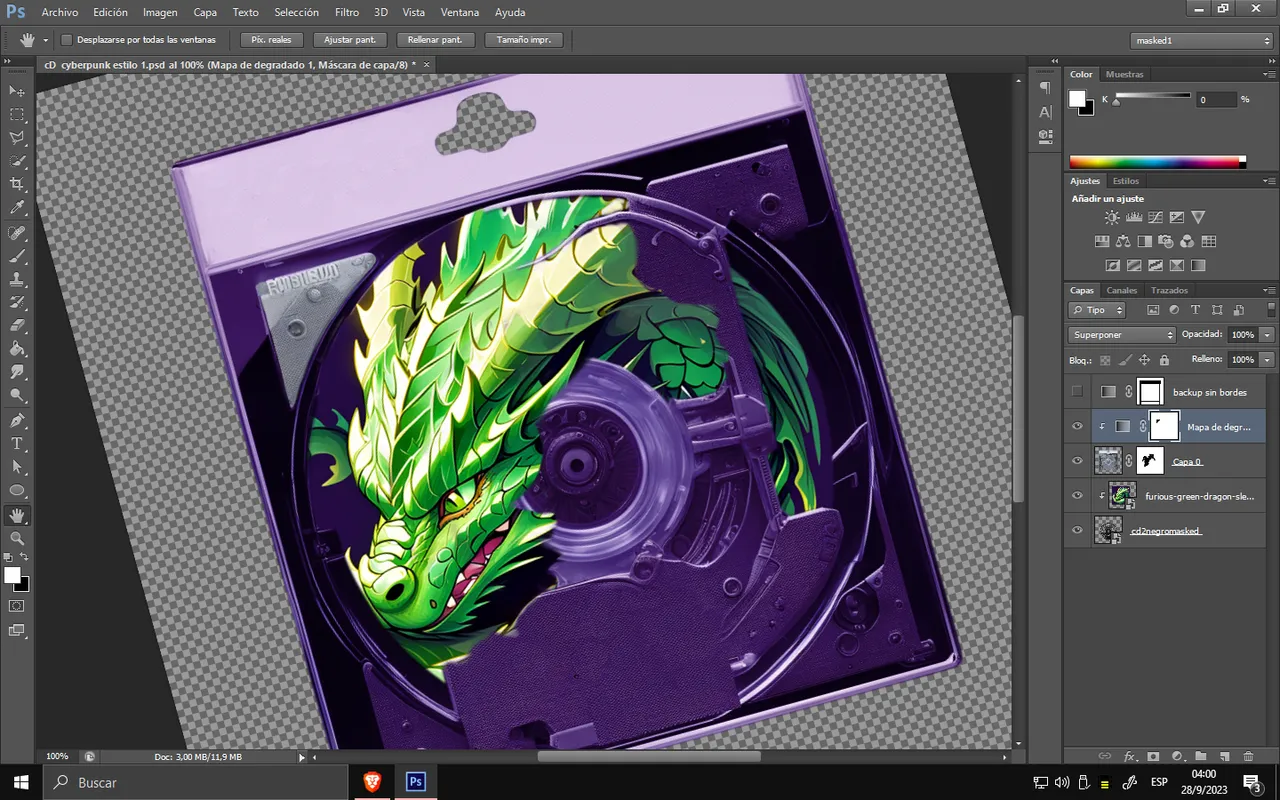Open the Capas panel options menu

[1269, 290]
